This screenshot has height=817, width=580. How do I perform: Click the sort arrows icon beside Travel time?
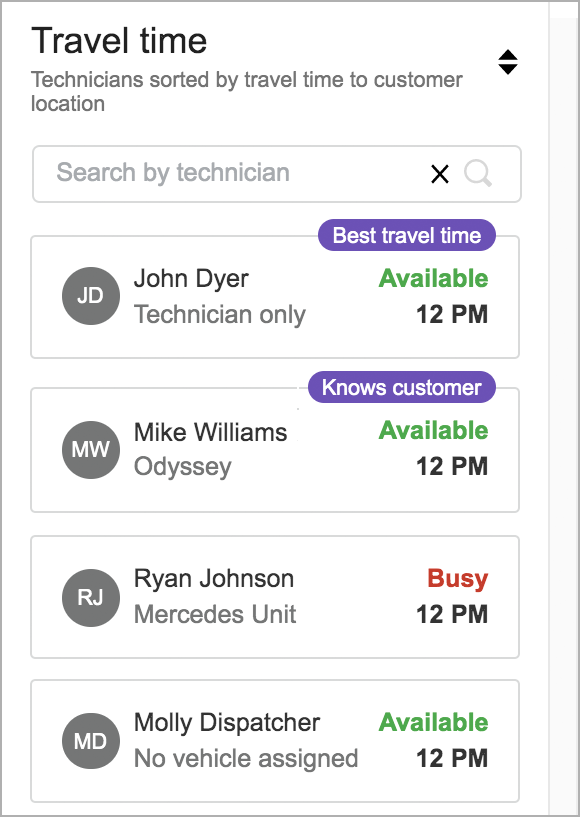(508, 63)
